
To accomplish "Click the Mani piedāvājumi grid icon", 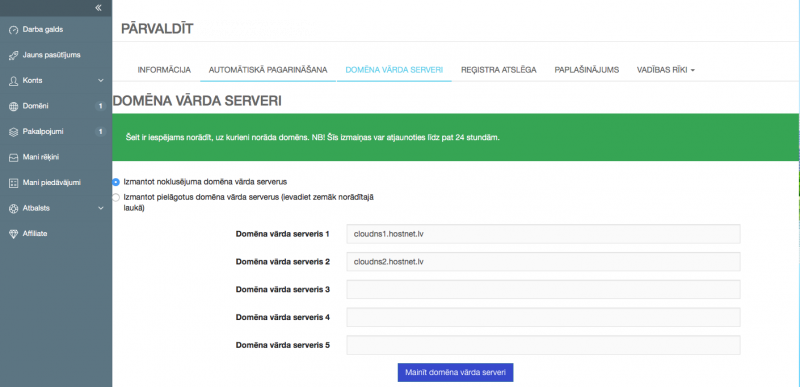I will (x=14, y=183).
